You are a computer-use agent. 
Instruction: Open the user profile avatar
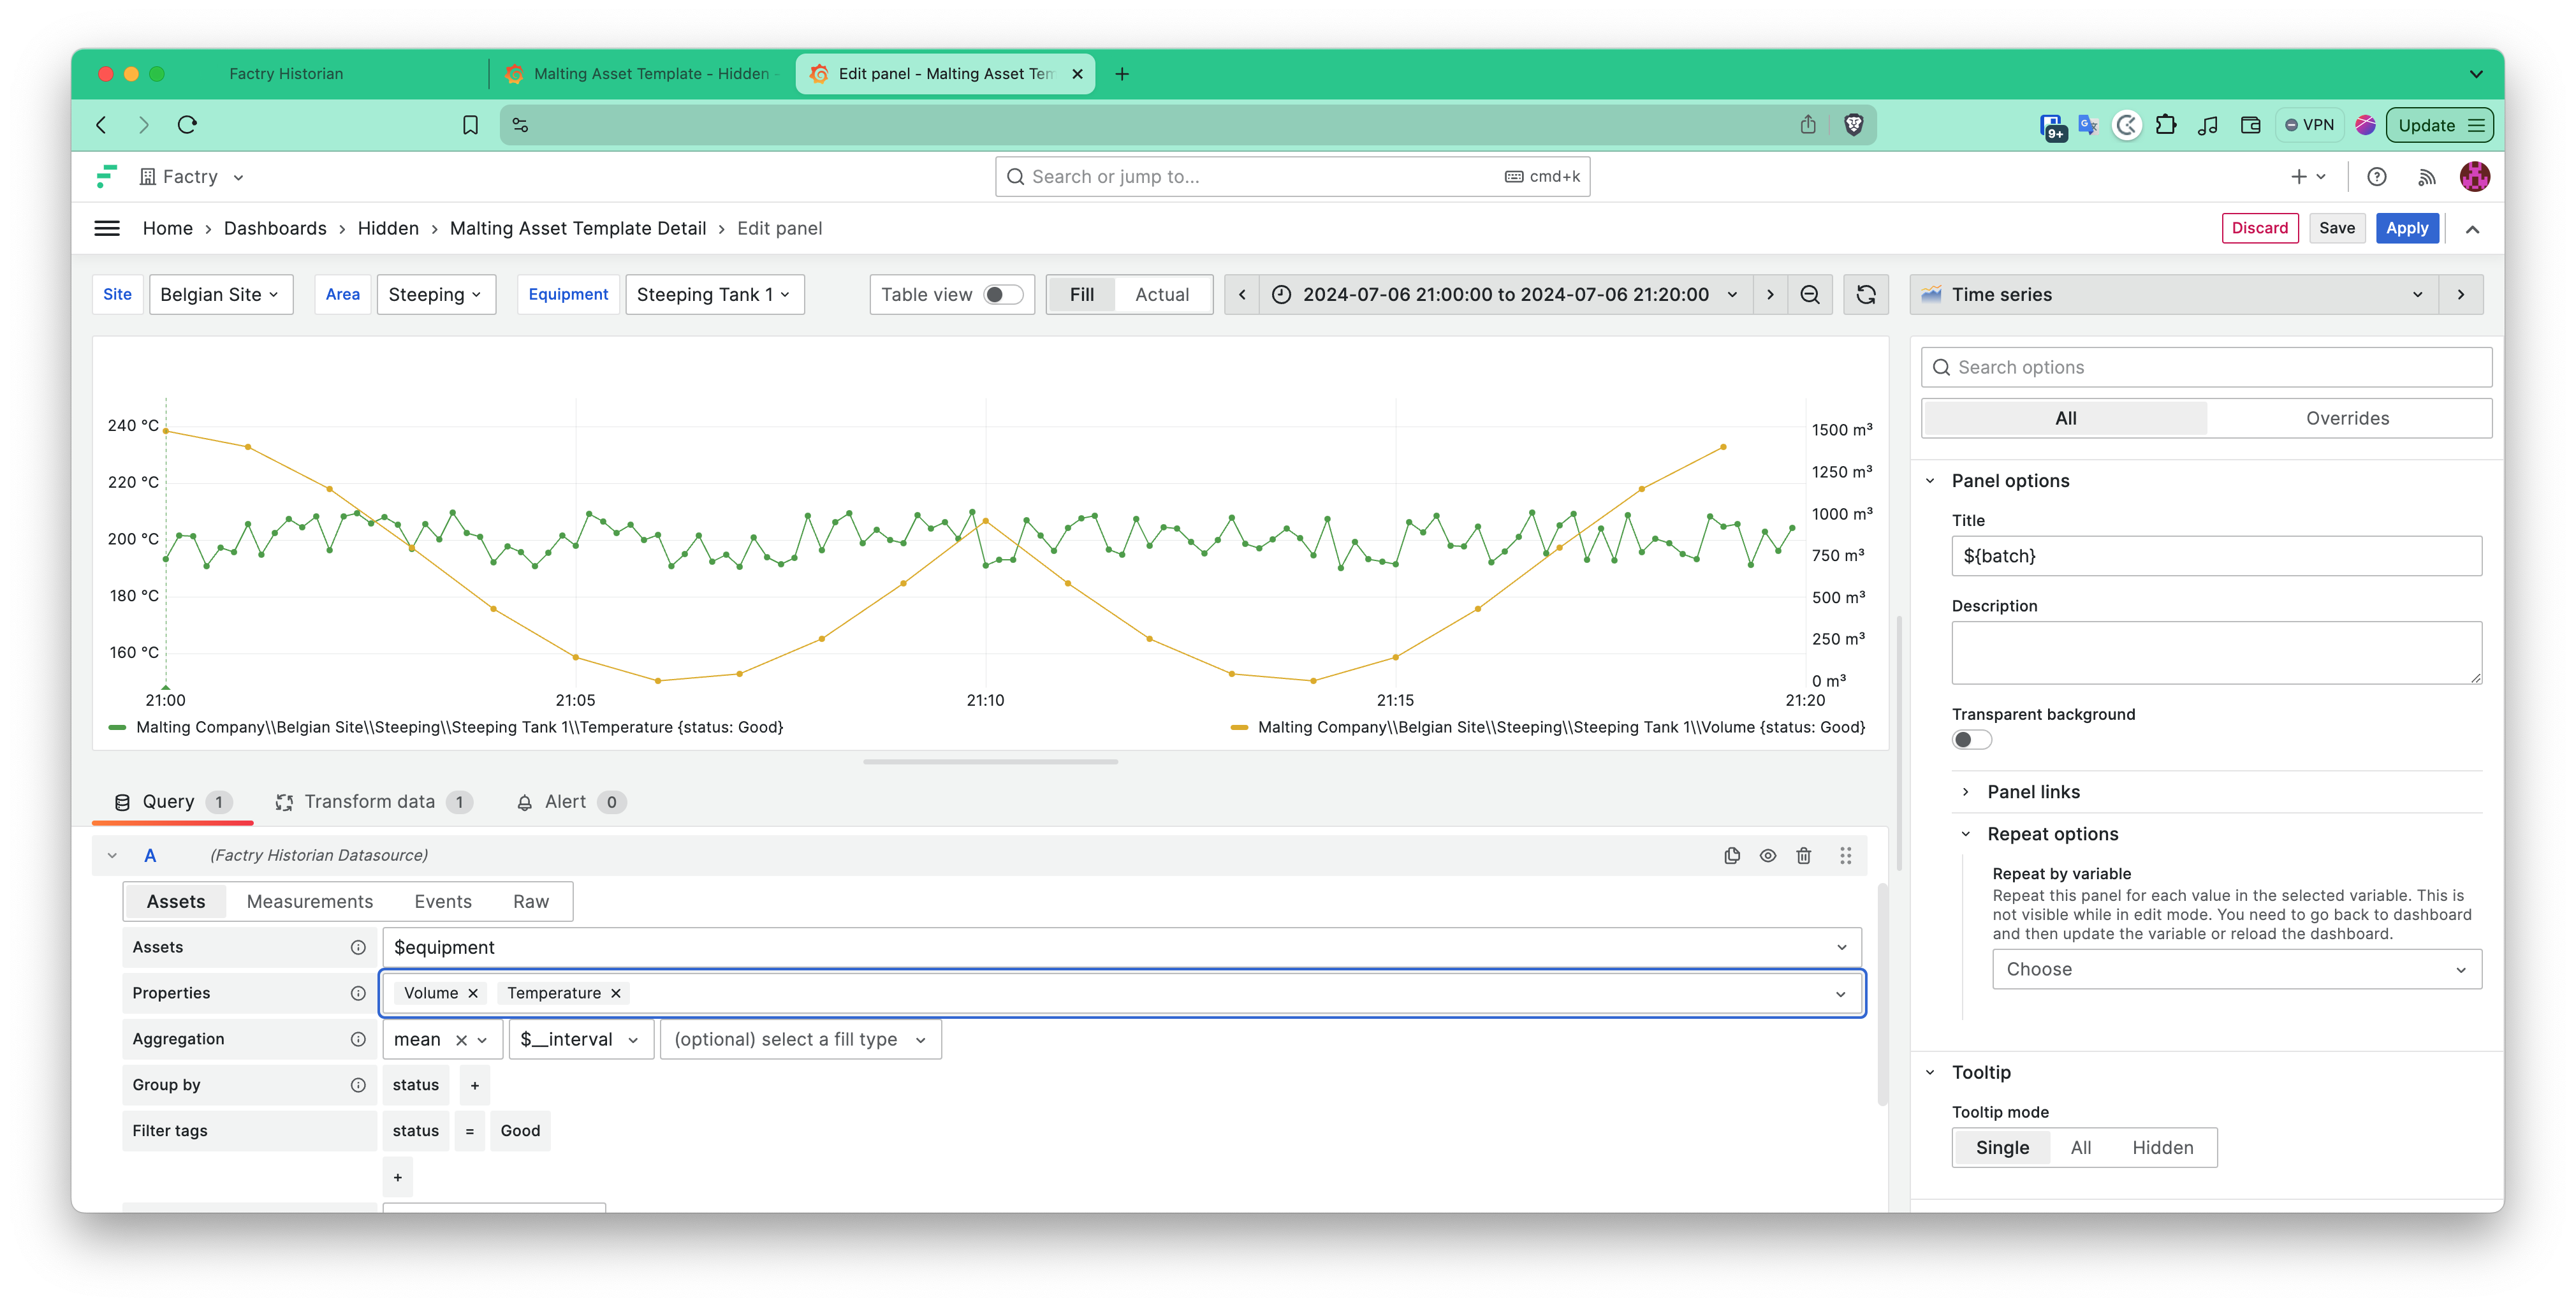pyautogui.click(x=2475, y=176)
